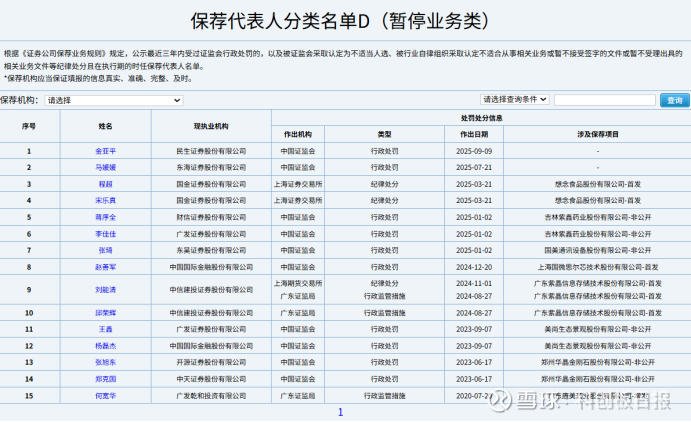
Task: Select 民生证券股份有限公司 cell in row 1
Action: tap(211, 151)
